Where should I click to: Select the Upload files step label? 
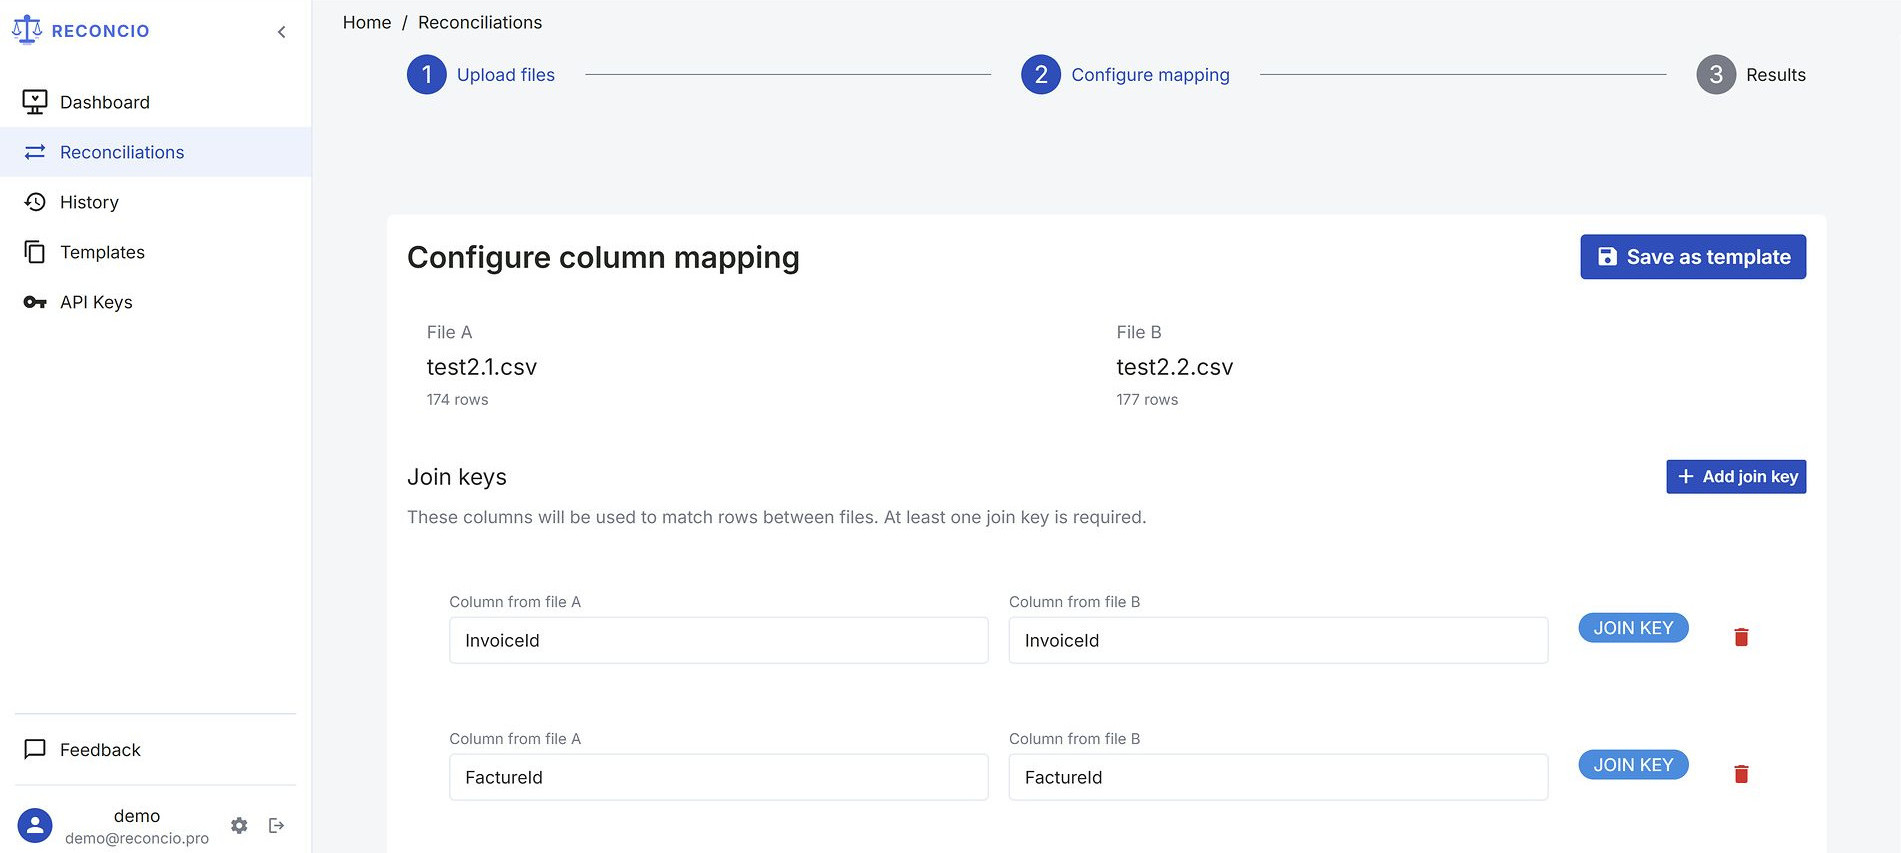[x=506, y=75]
